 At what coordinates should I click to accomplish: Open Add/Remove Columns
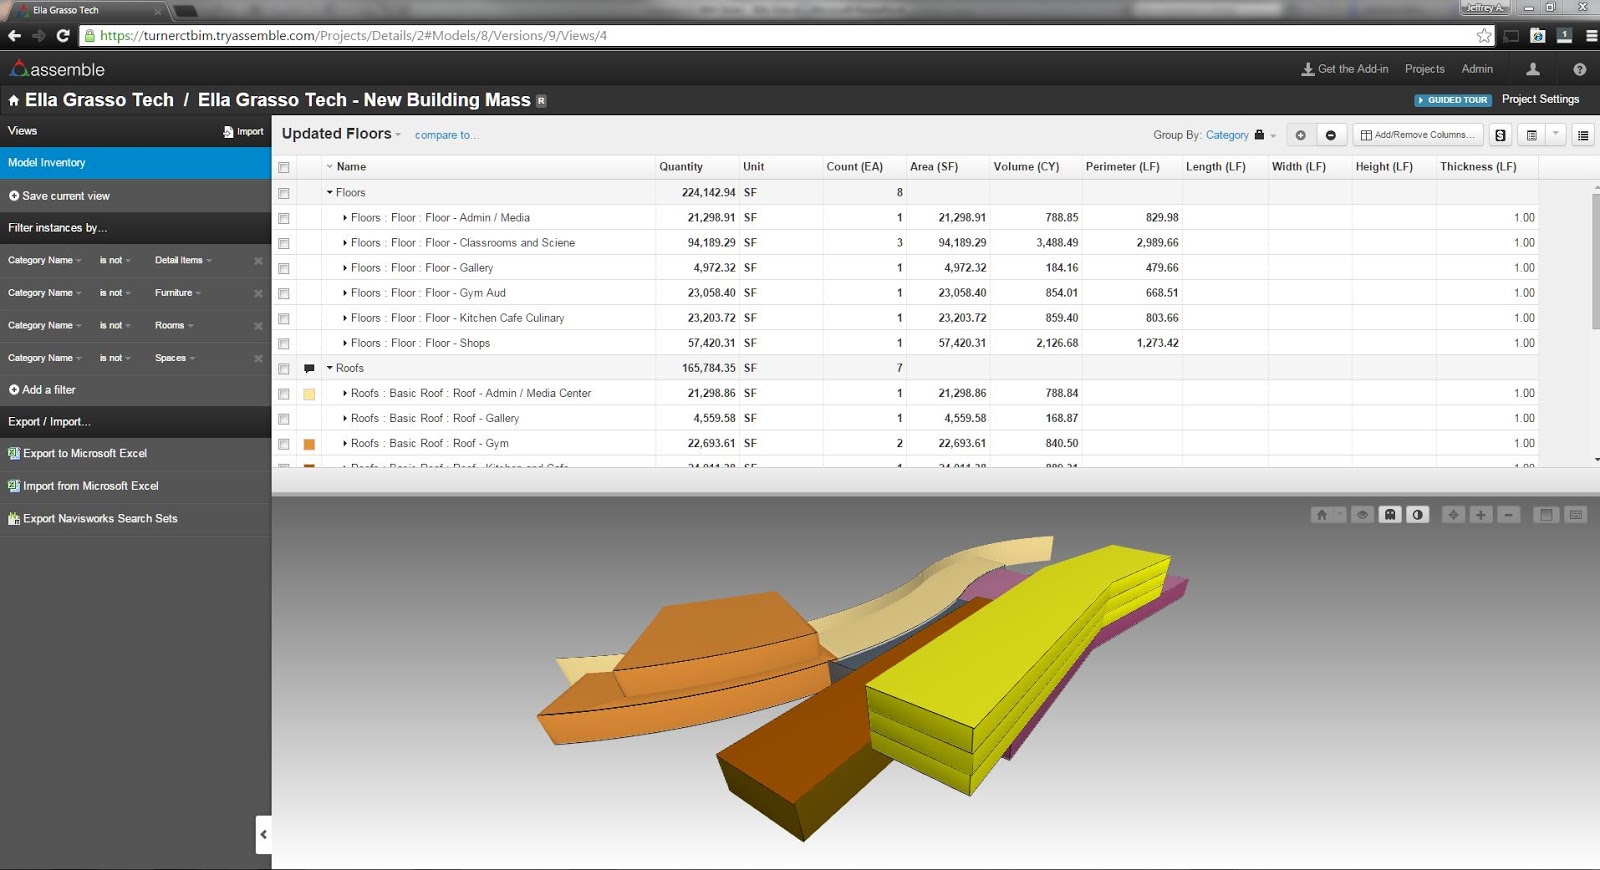1417,135
